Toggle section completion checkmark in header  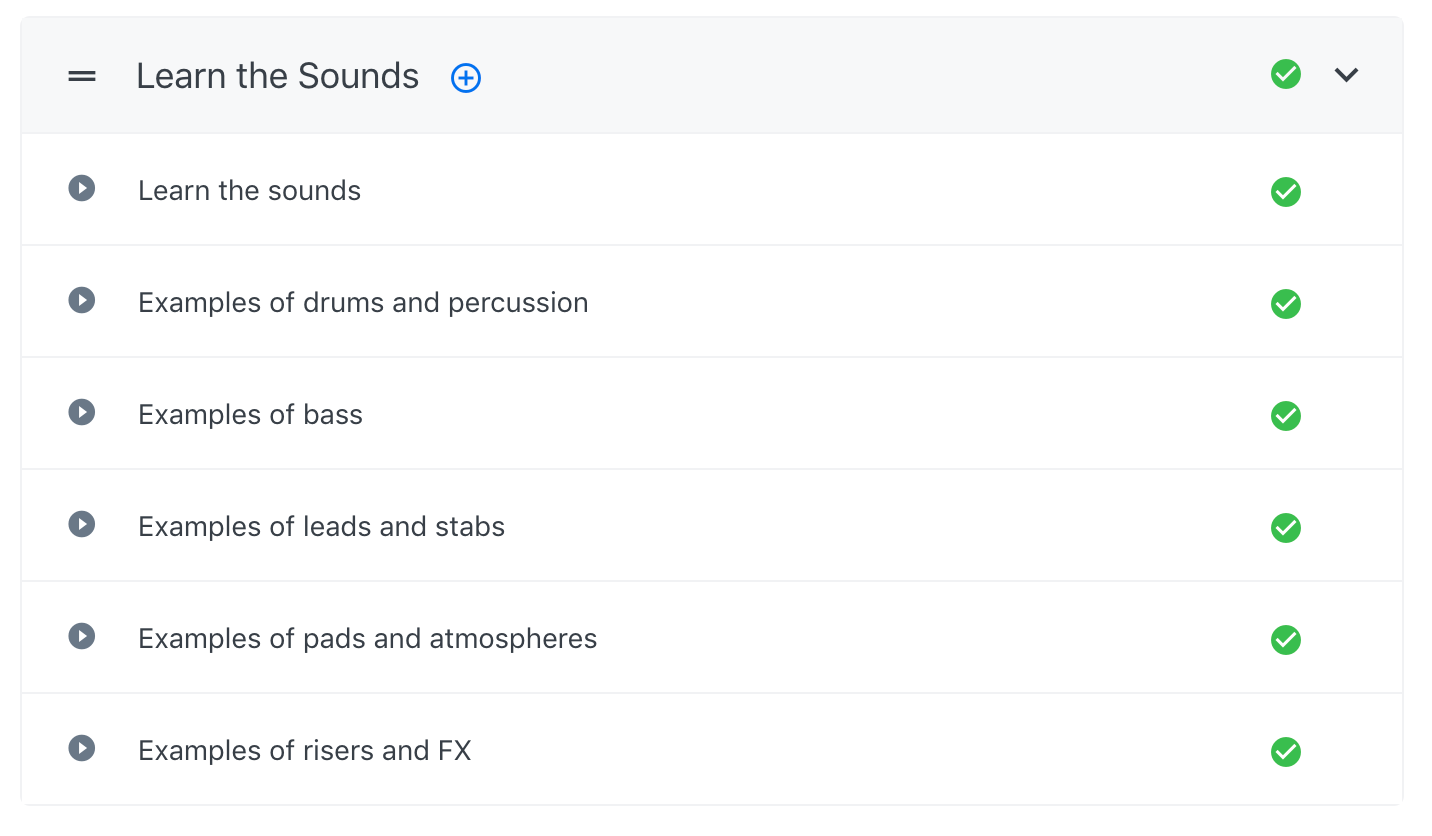[x=1286, y=75]
